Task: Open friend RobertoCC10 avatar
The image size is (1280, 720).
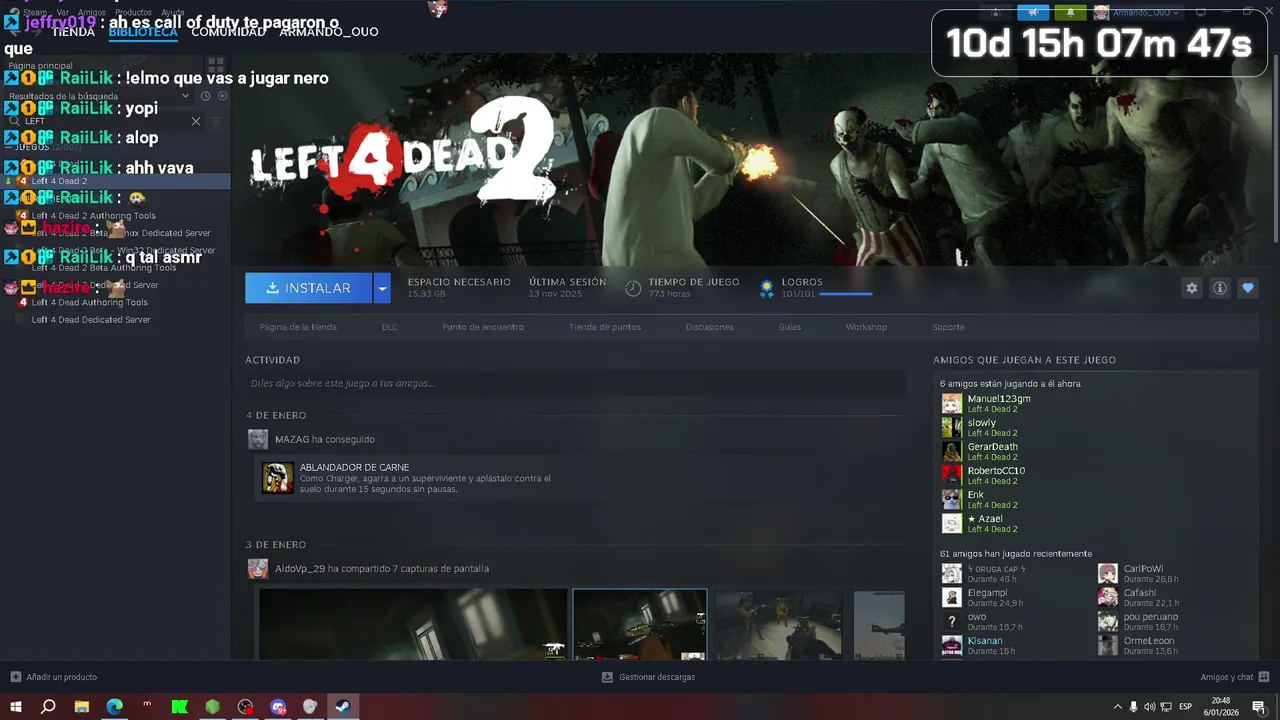Action: pos(952,475)
